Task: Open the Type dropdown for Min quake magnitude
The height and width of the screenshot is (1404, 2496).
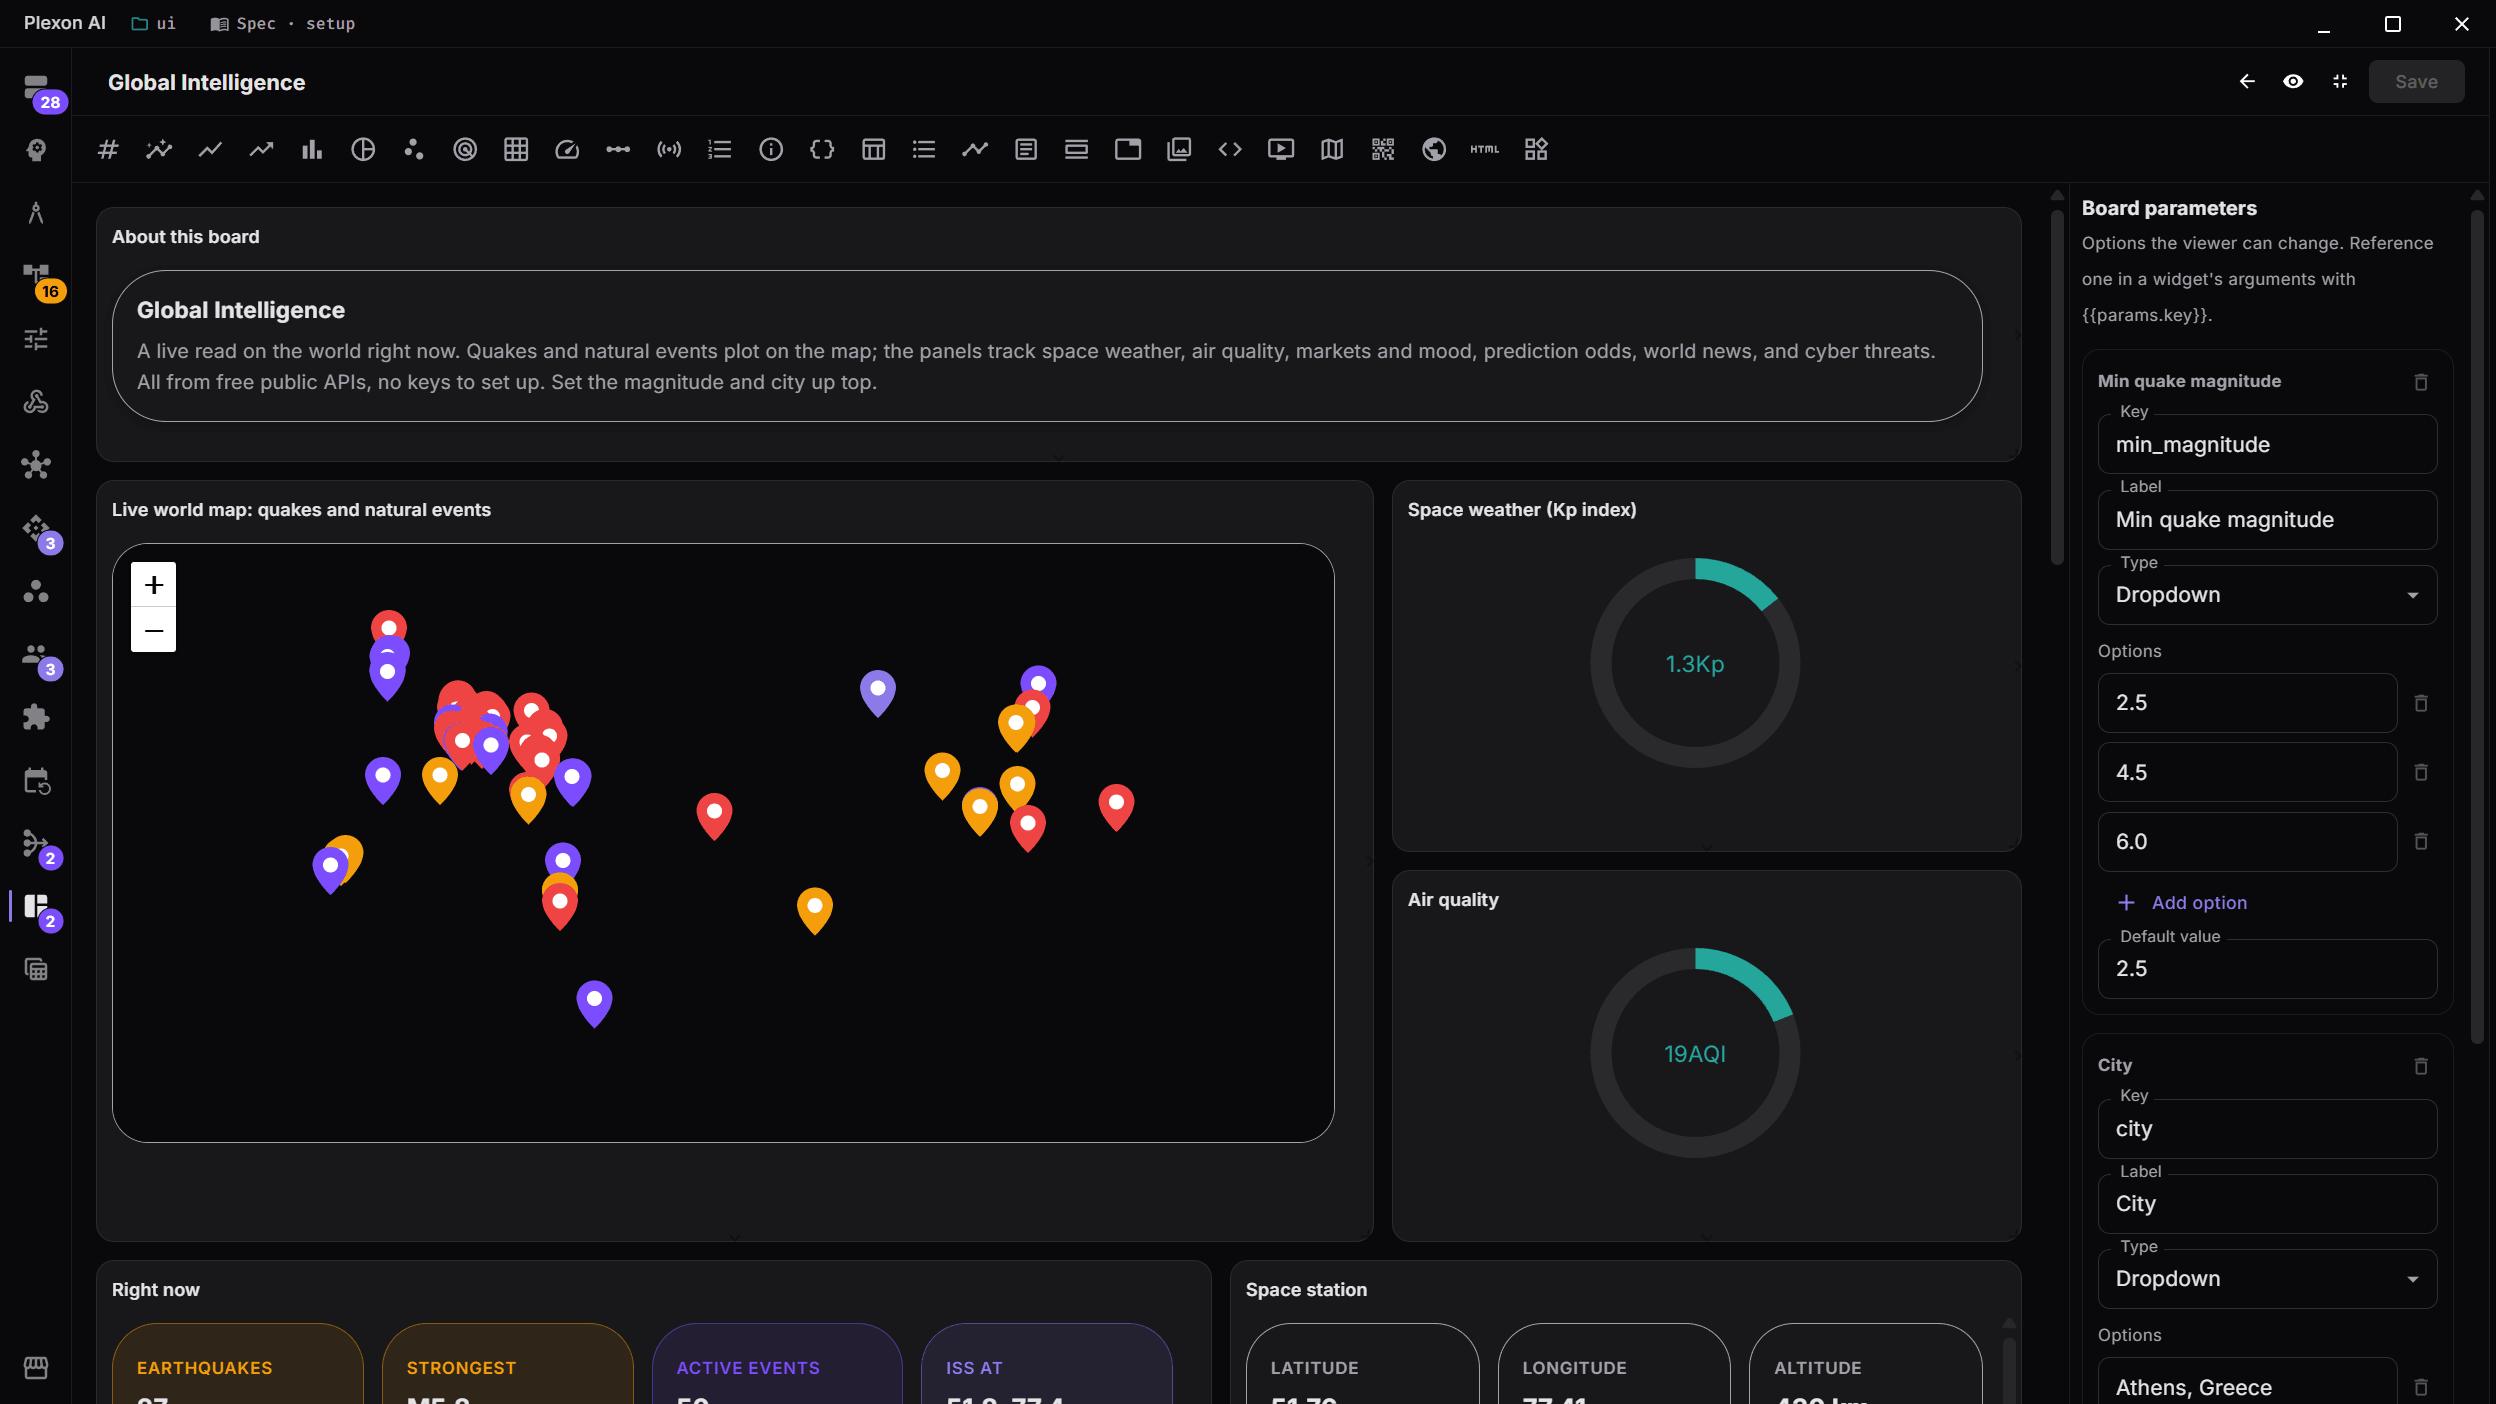Action: click(2267, 595)
